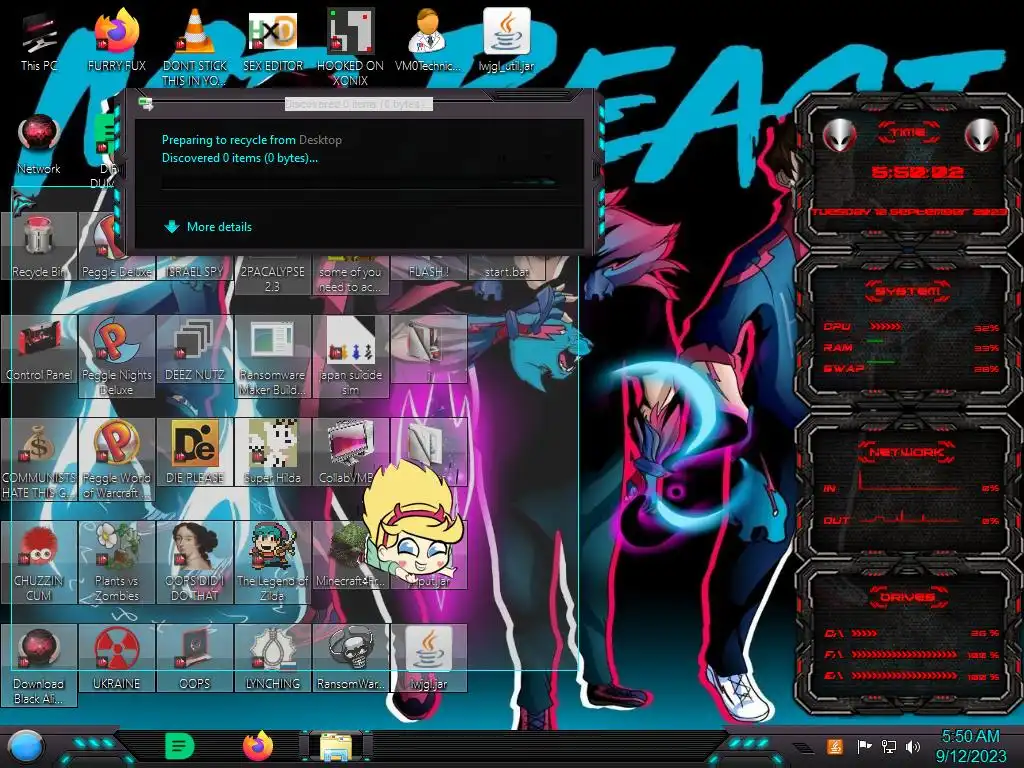The width and height of the screenshot is (1024, 768).
Task: Open the taskbar clock showing 5:50 AM
Action: pyautogui.click(x=970, y=746)
